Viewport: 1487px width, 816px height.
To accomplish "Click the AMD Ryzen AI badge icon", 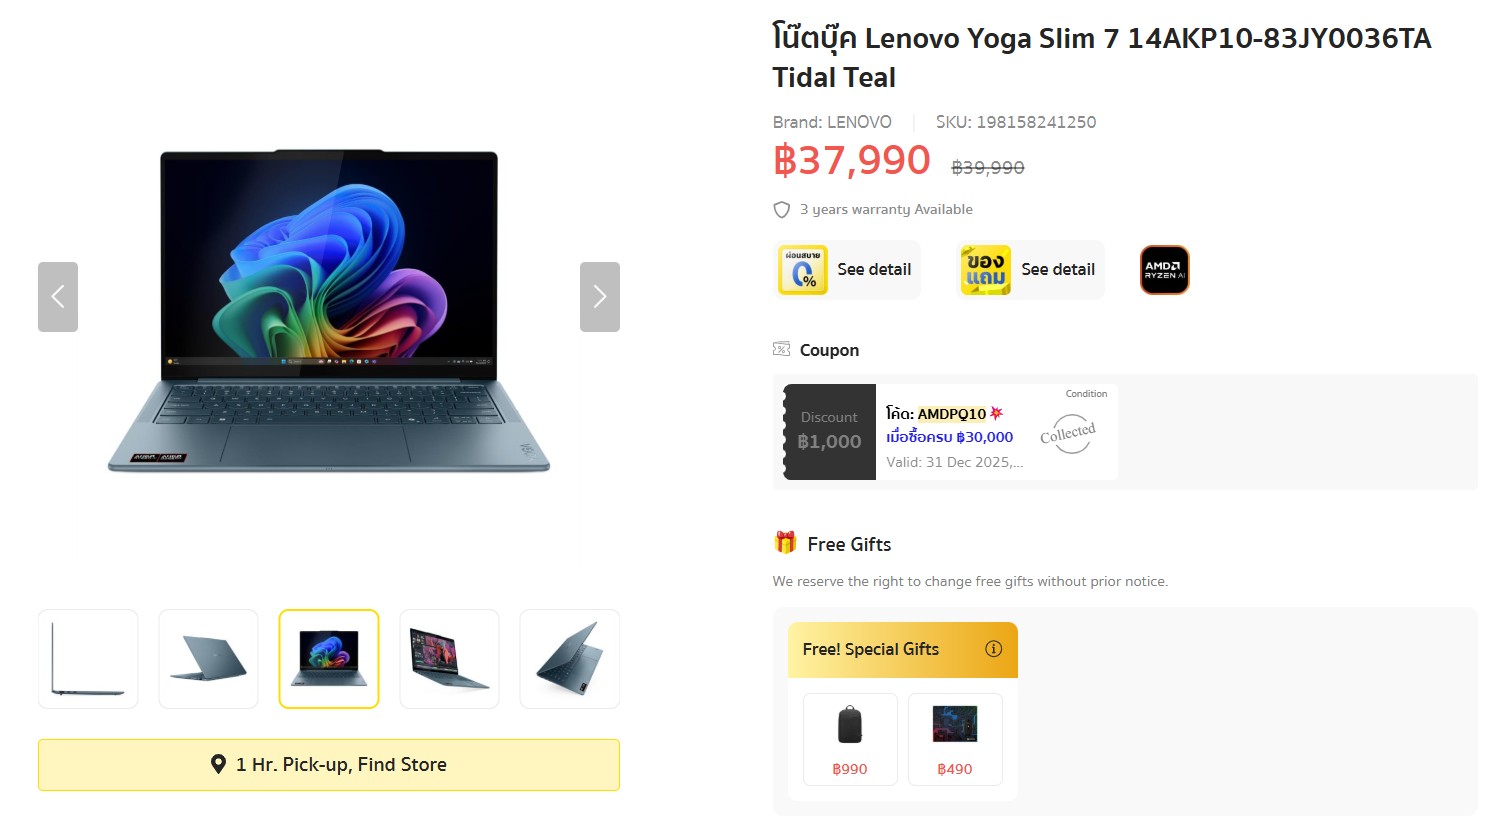I will (1164, 270).
